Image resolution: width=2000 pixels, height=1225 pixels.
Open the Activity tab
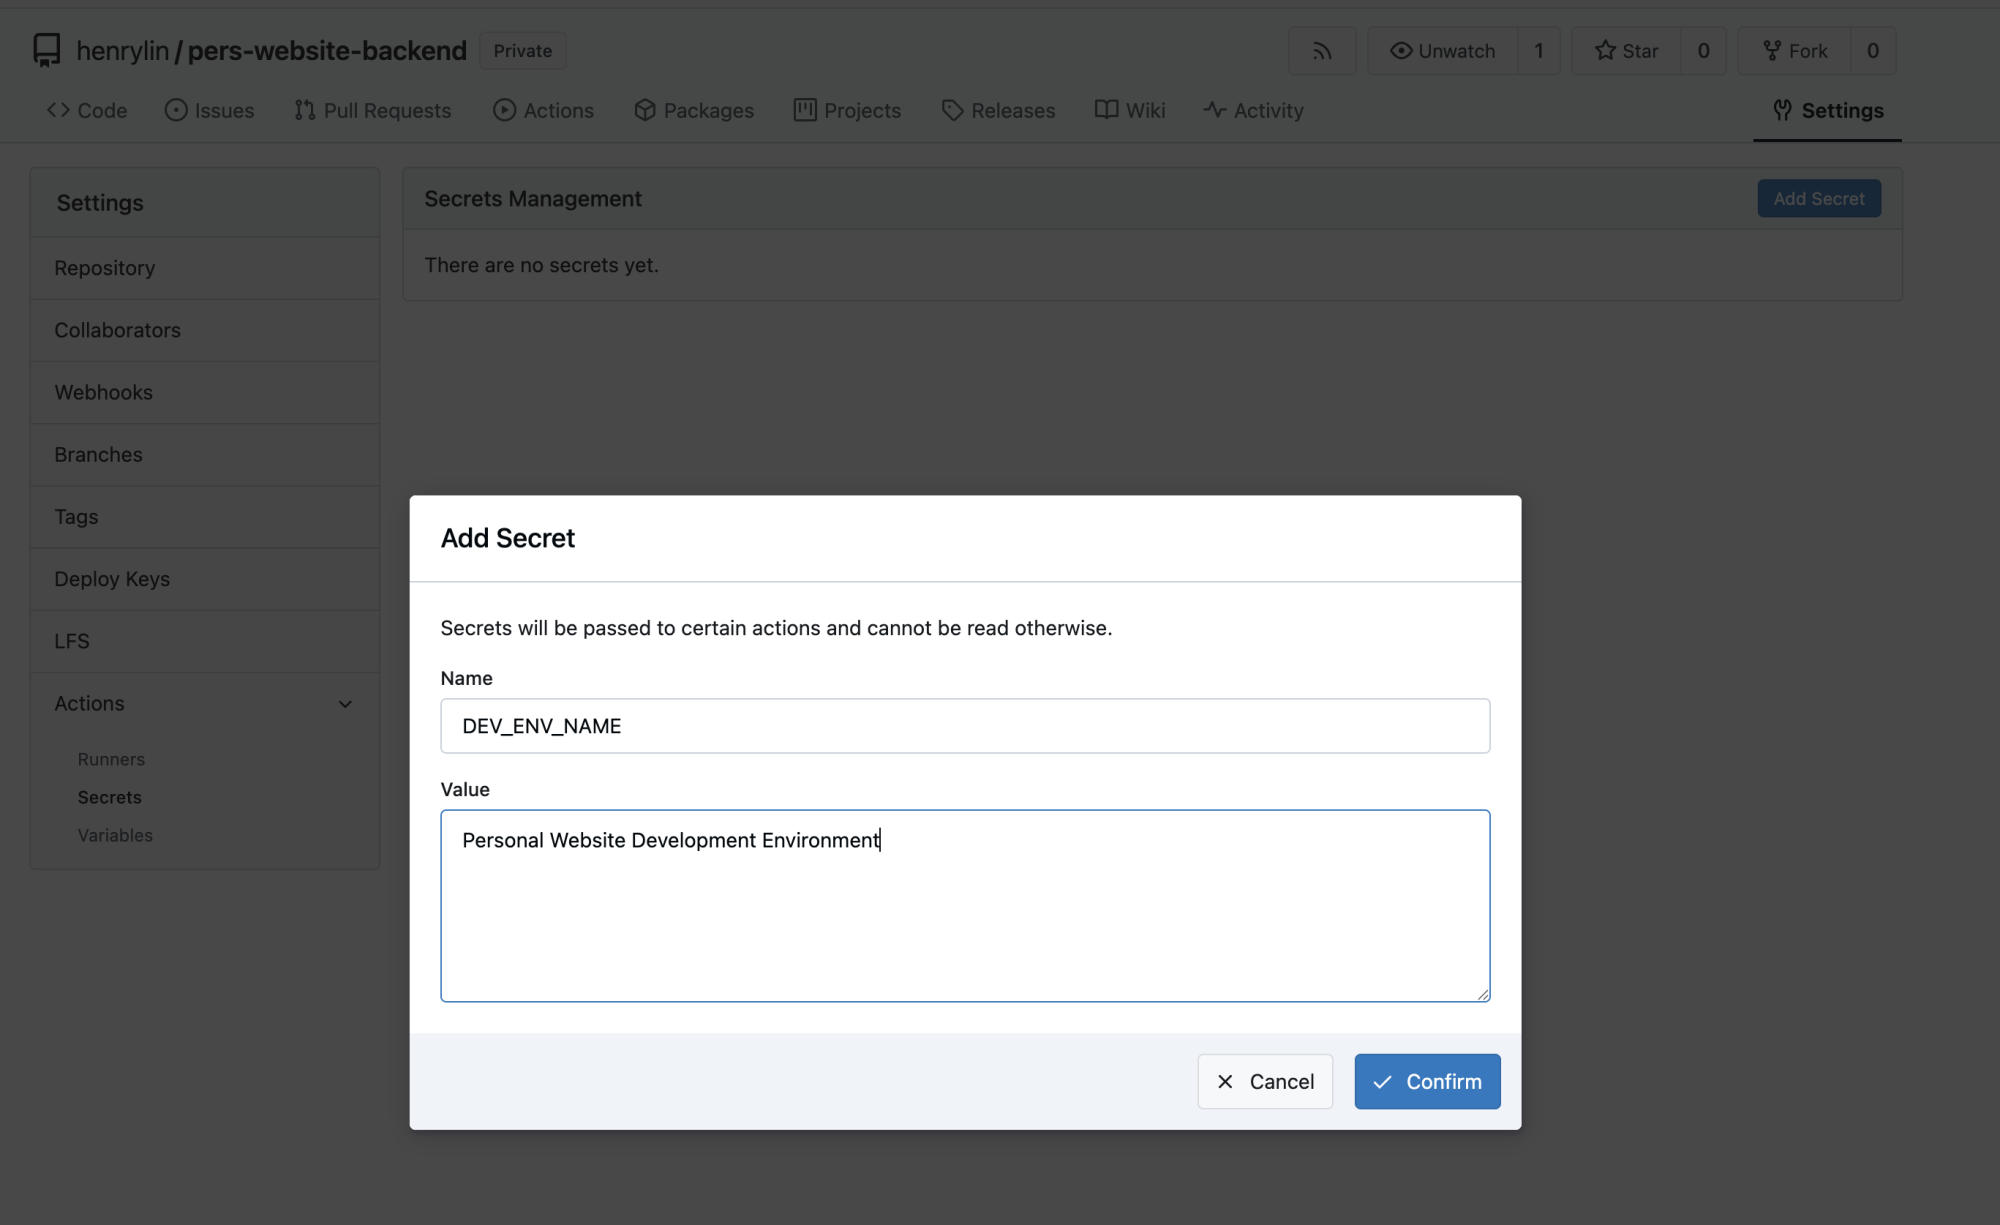pyautogui.click(x=1253, y=111)
